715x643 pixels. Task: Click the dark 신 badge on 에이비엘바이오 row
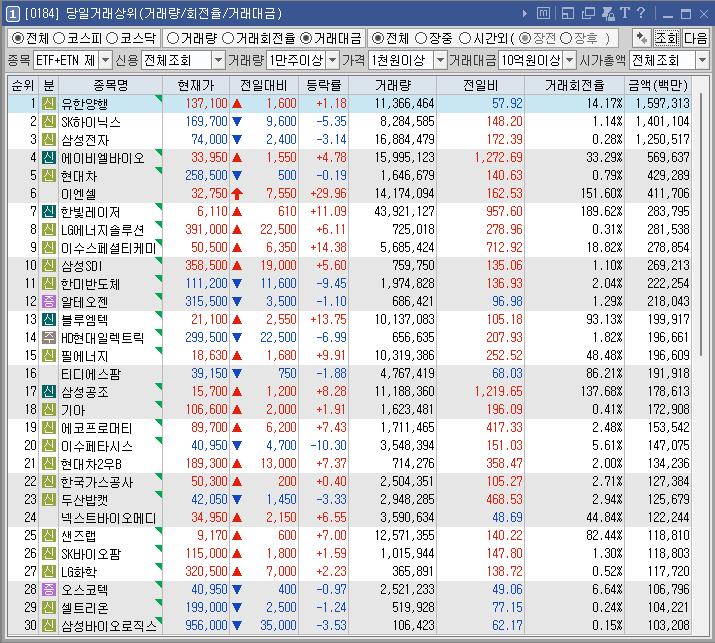[49, 158]
